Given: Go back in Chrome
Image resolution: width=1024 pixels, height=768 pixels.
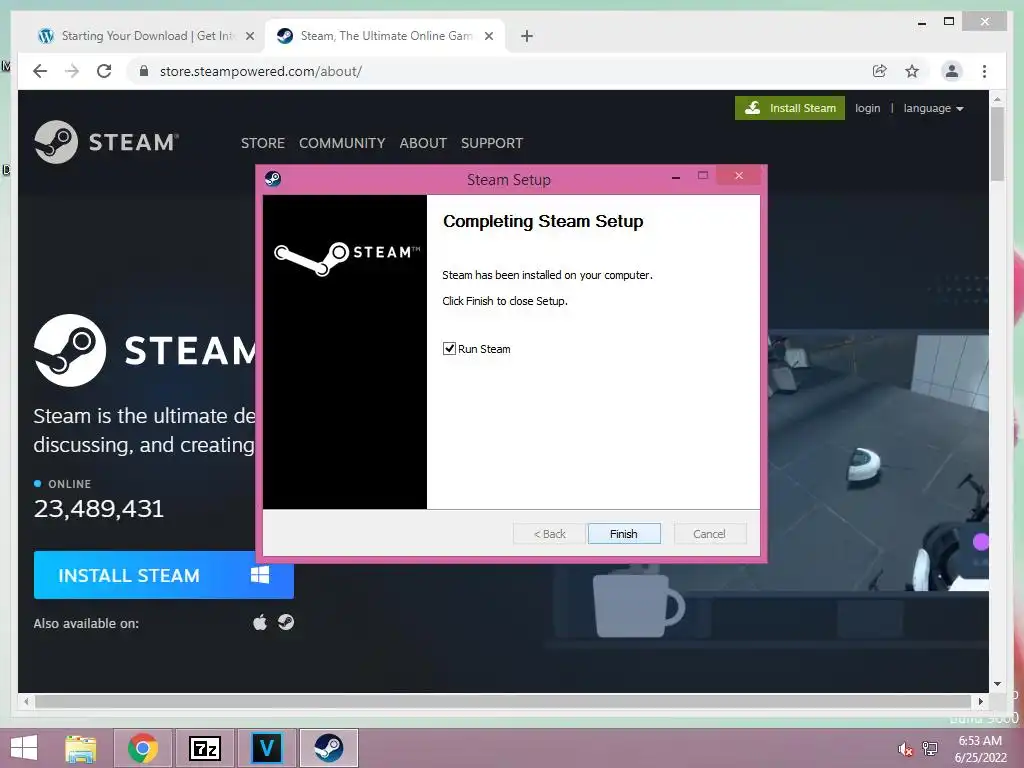Looking at the screenshot, I should [40, 71].
